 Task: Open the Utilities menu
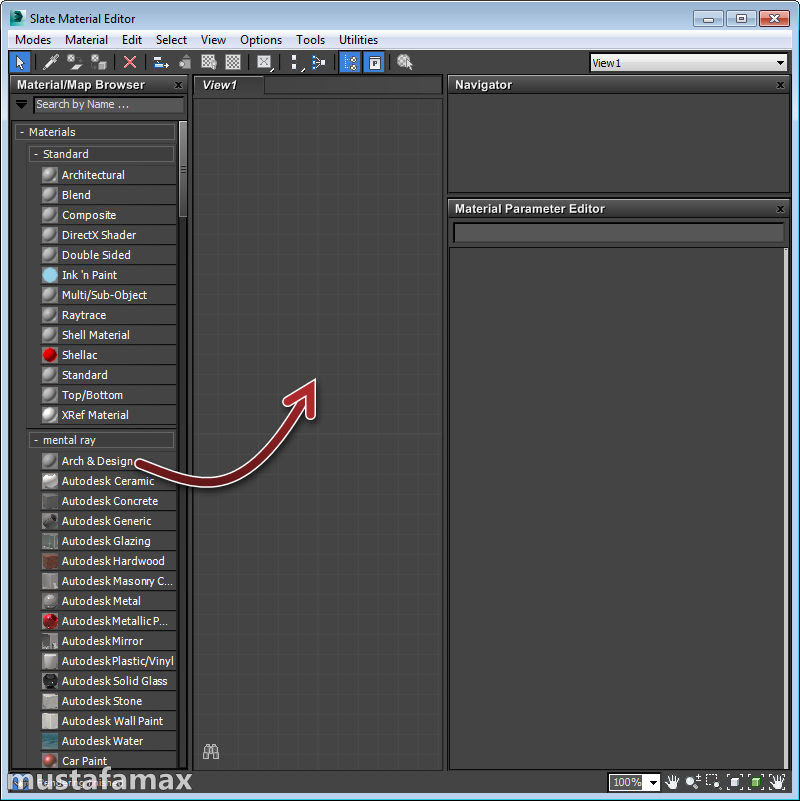click(x=358, y=40)
